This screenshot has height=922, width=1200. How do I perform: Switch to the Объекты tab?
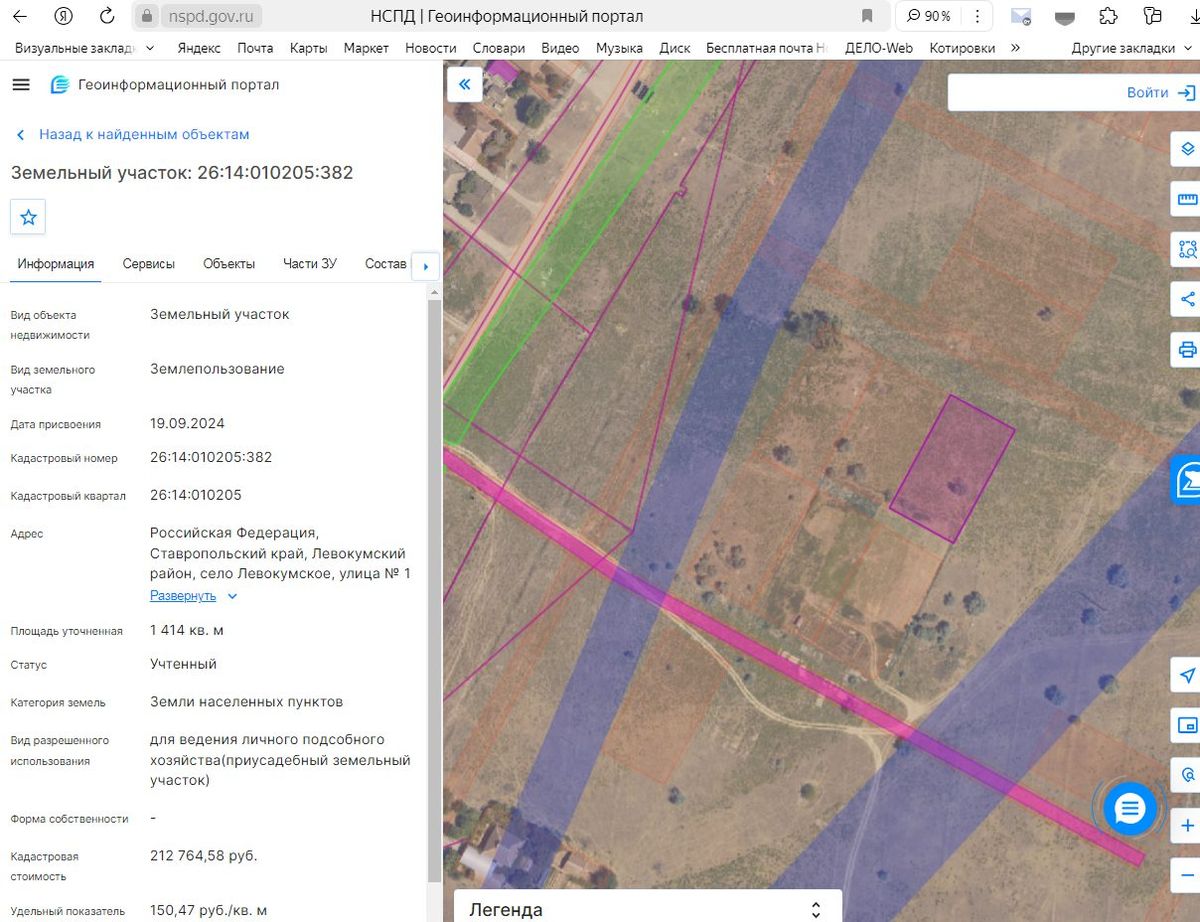tap(229, 264)
